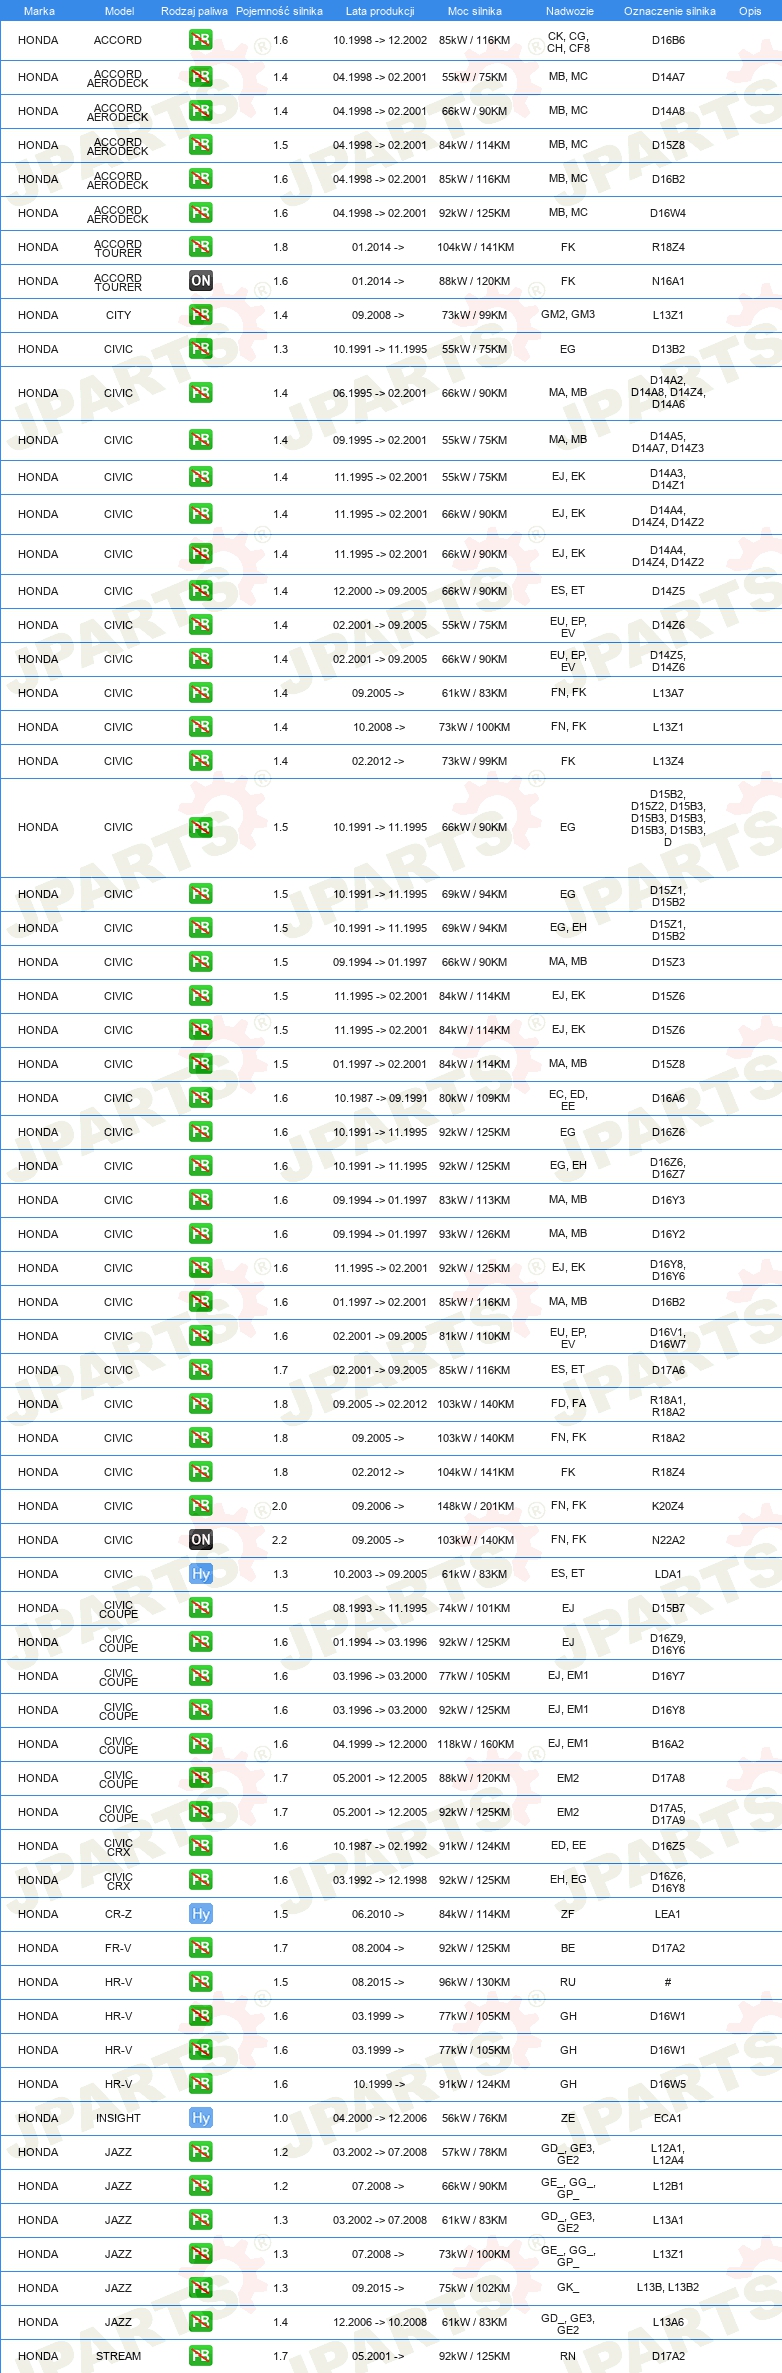Click the GM2, GM3 body cell
Image resolution: width=782 pixels, height=2373 pixels.
click(x=568, y=314)
